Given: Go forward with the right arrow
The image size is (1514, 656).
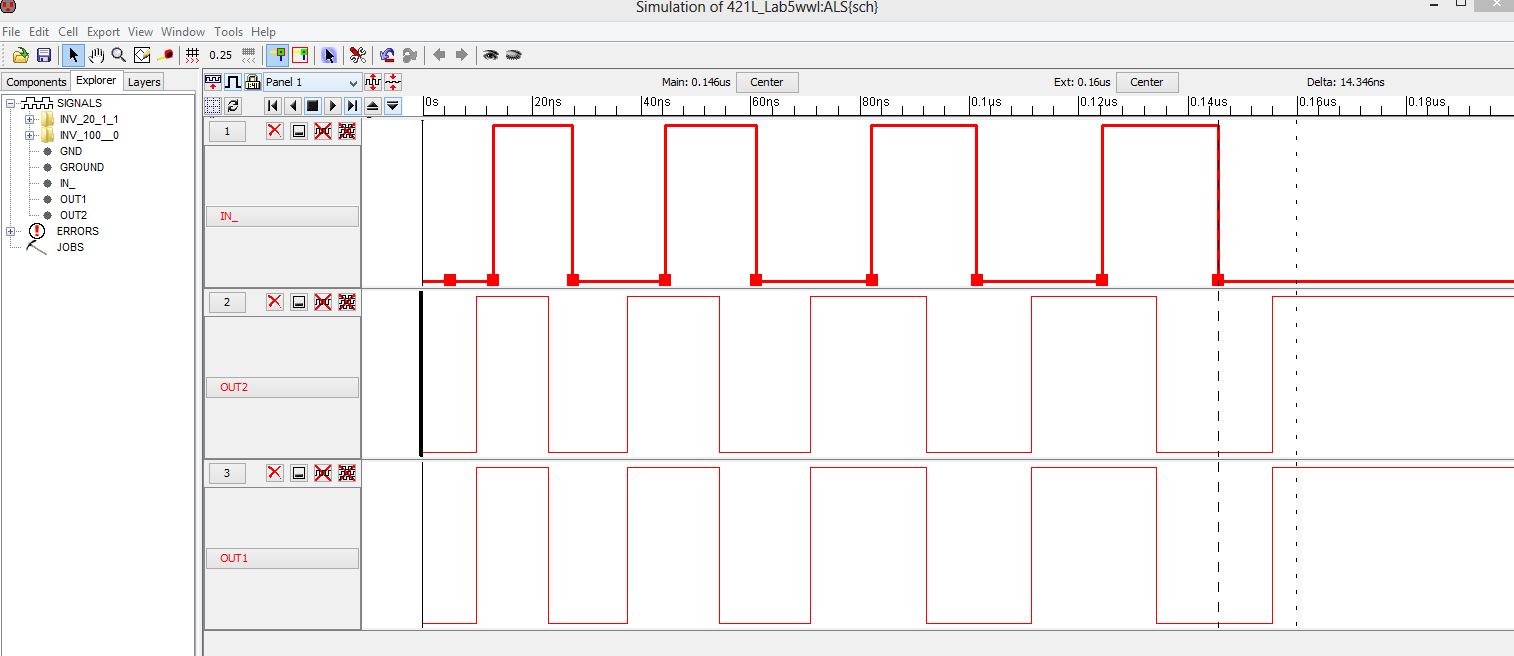Looking at the screenshot, I should 461,55.
